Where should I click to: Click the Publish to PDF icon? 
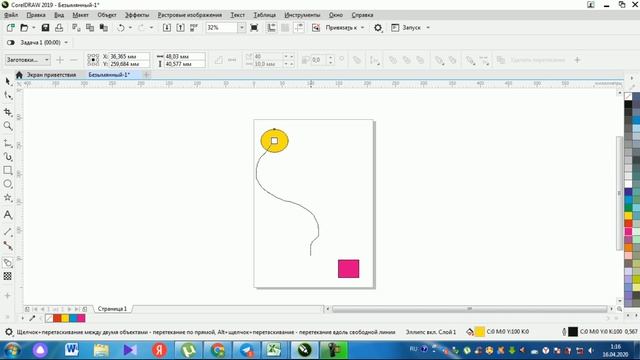pos(194,27)
